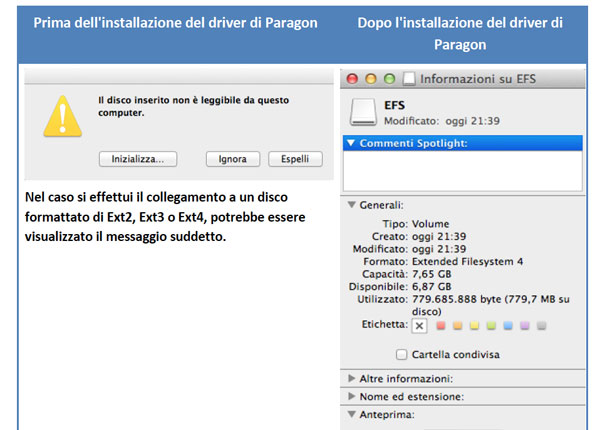Click the EFS drive icon
This screenshot has height=430, width=600.
[x=363, y=112]
